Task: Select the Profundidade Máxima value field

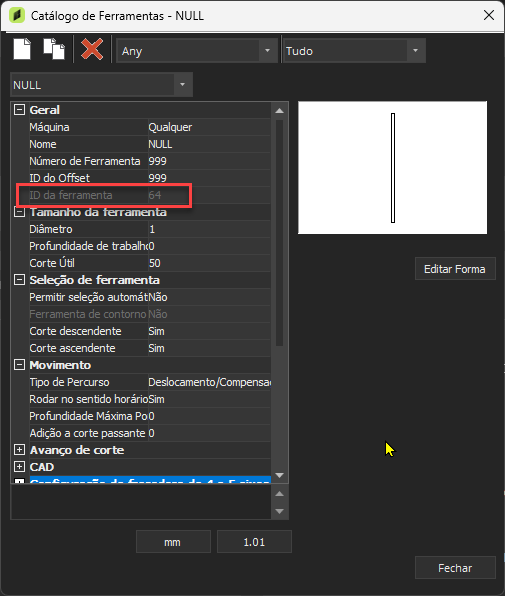Action: point(209,416)
